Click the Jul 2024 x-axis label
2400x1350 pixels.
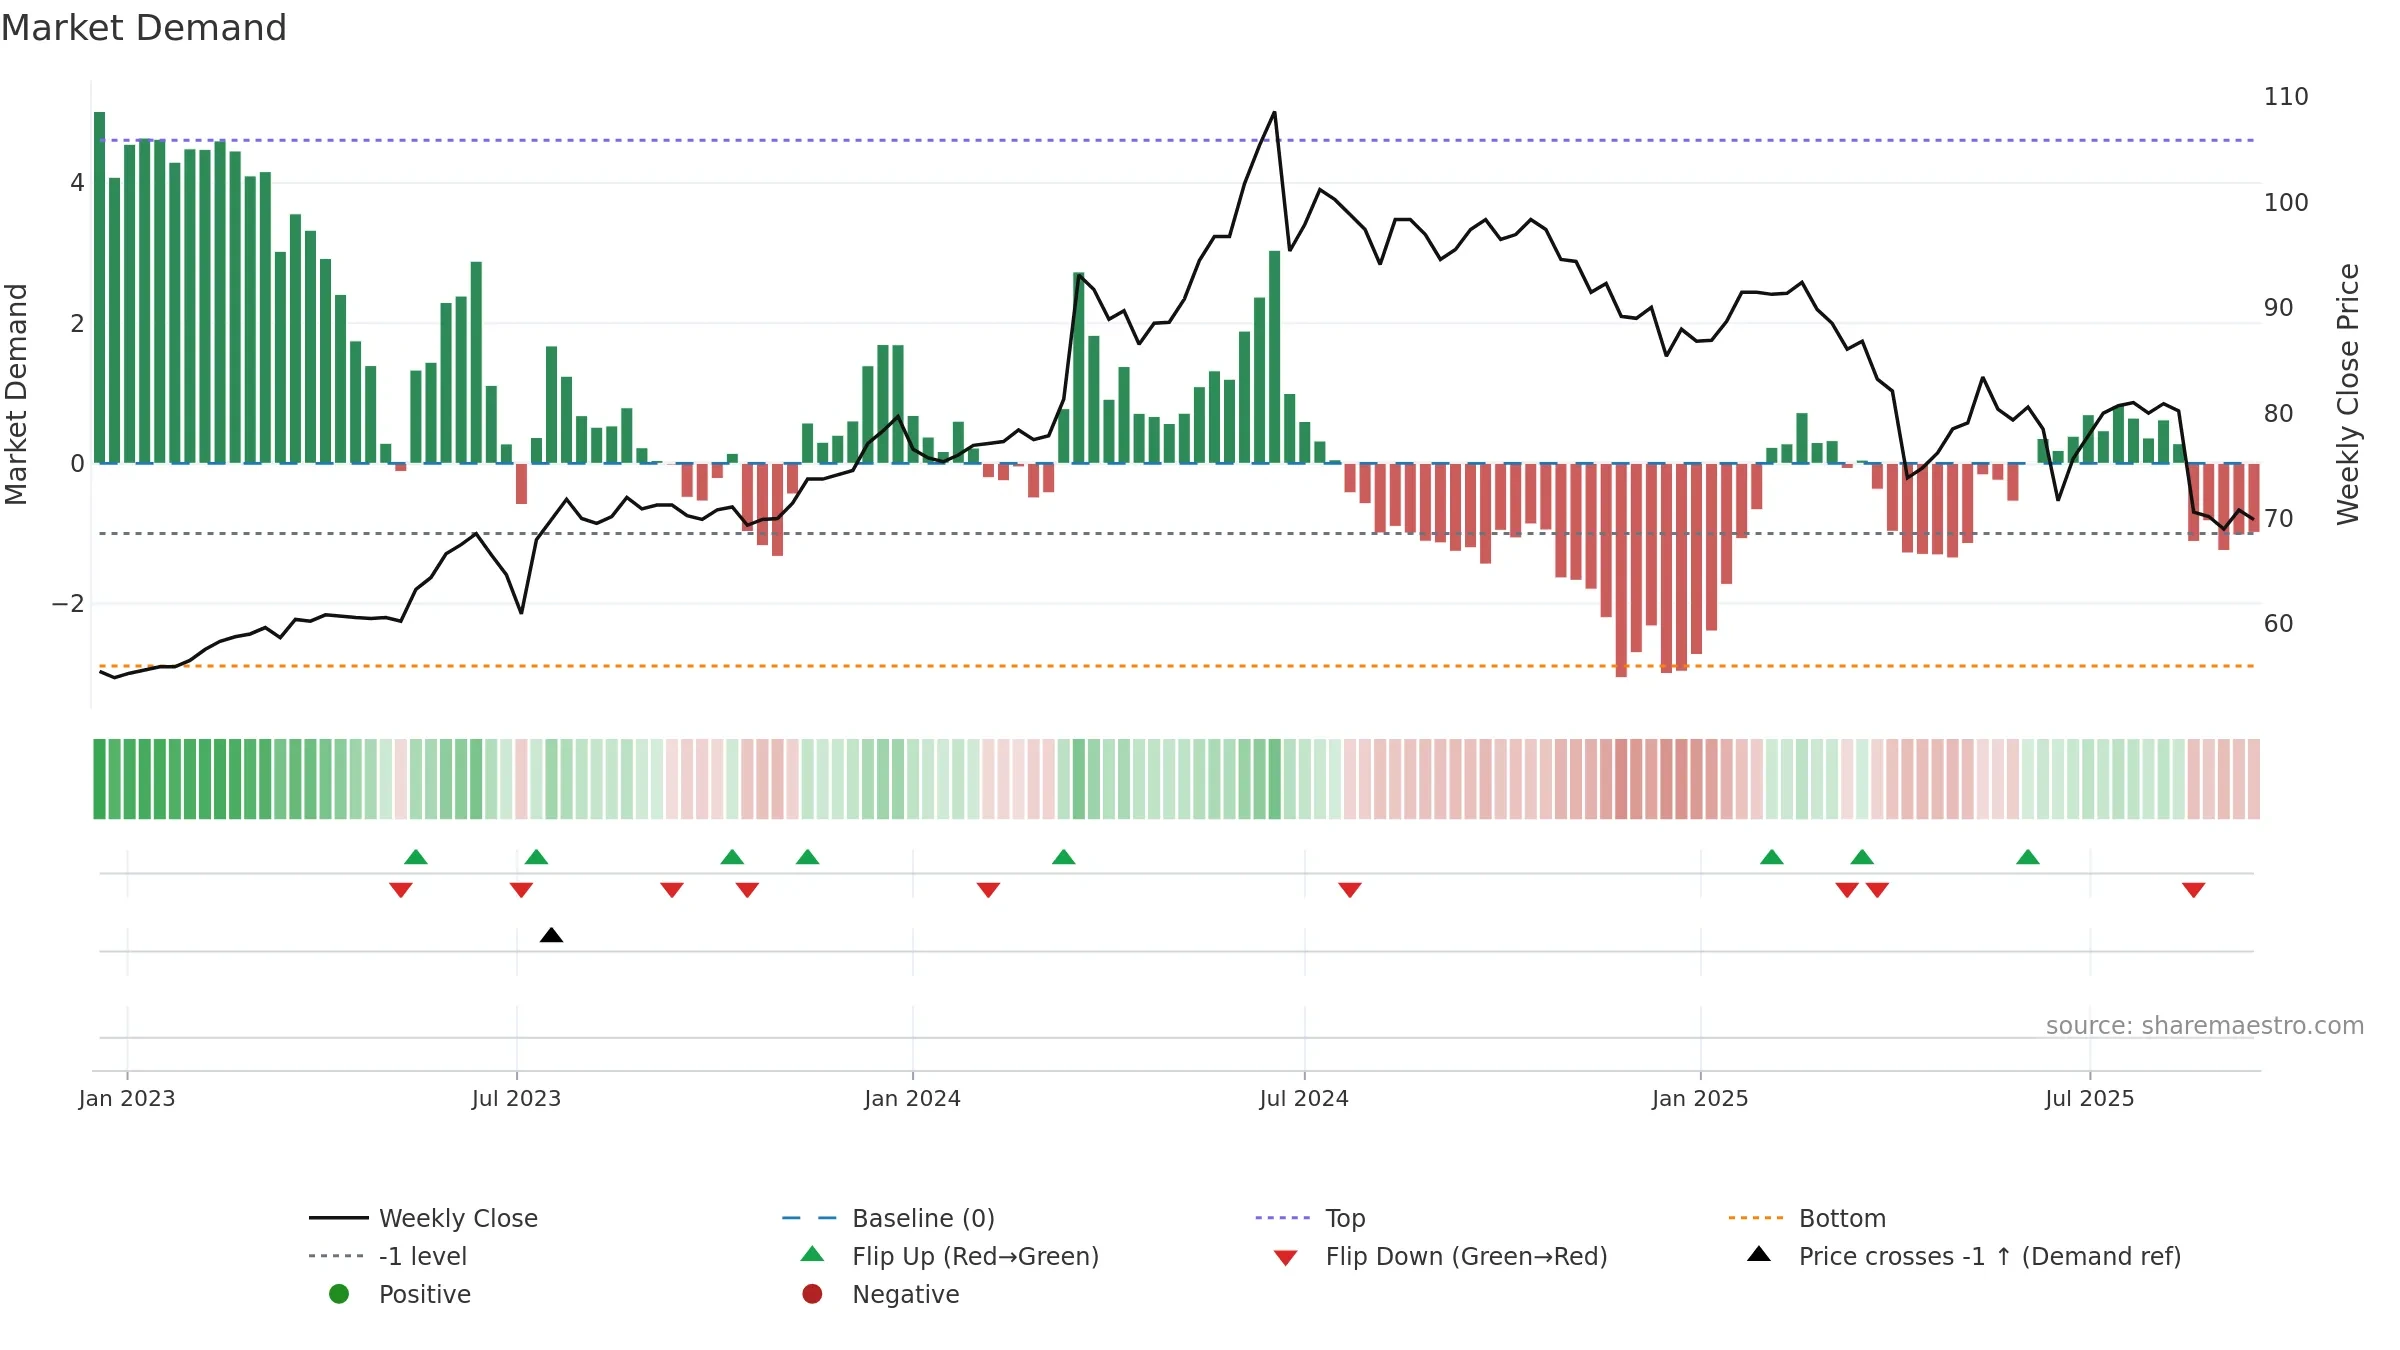click(x=1304, y=1098)
